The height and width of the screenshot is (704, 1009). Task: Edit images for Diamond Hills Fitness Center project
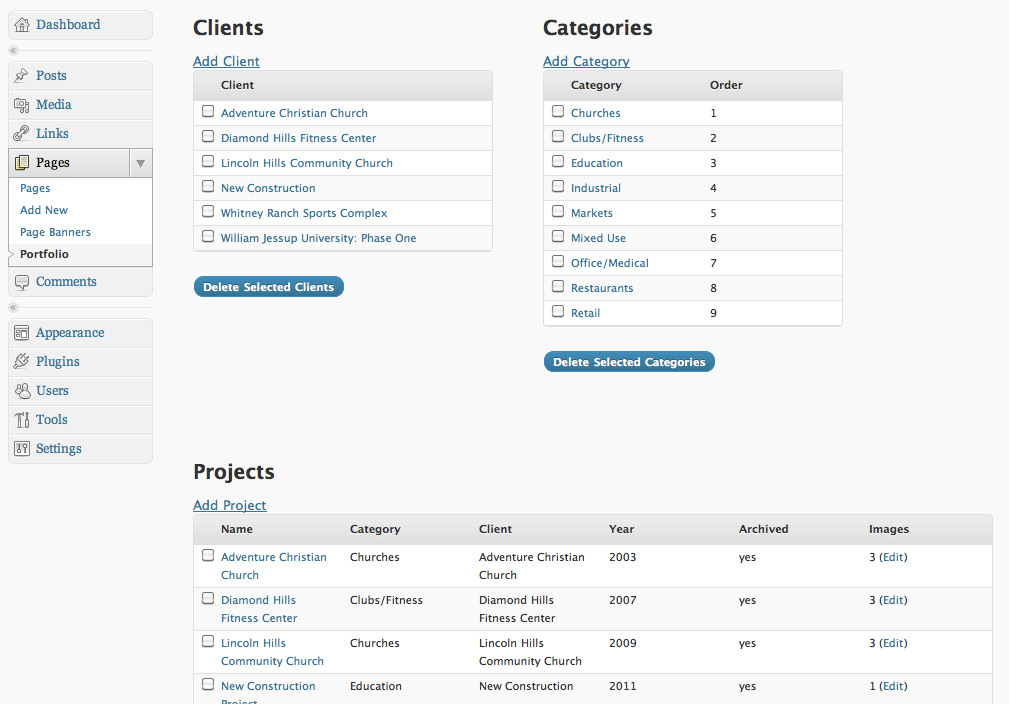point(893,600)
